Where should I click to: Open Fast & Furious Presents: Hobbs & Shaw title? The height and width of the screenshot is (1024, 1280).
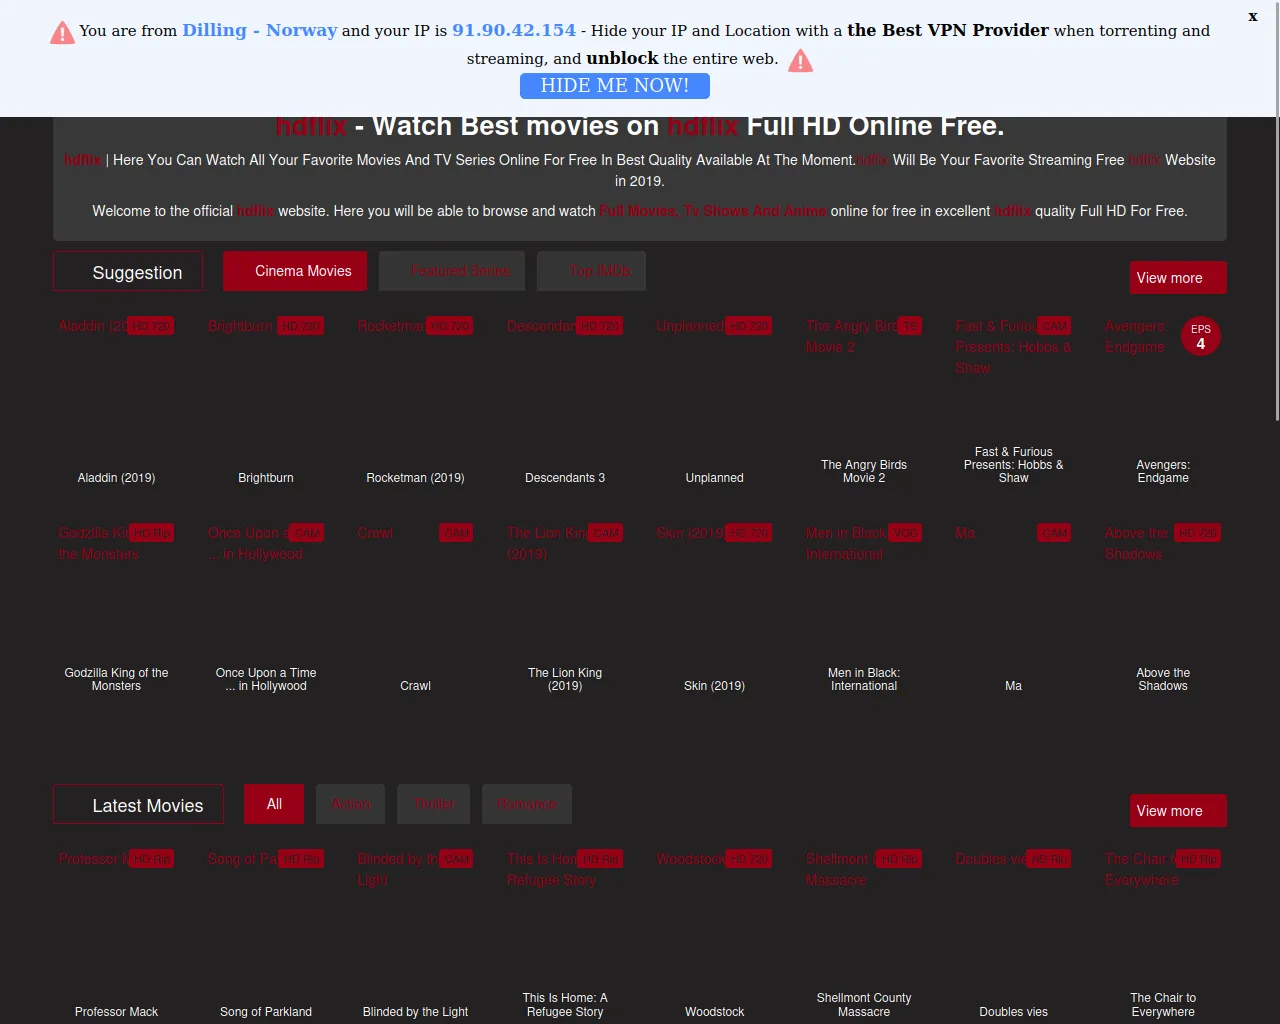[1013, 465]
